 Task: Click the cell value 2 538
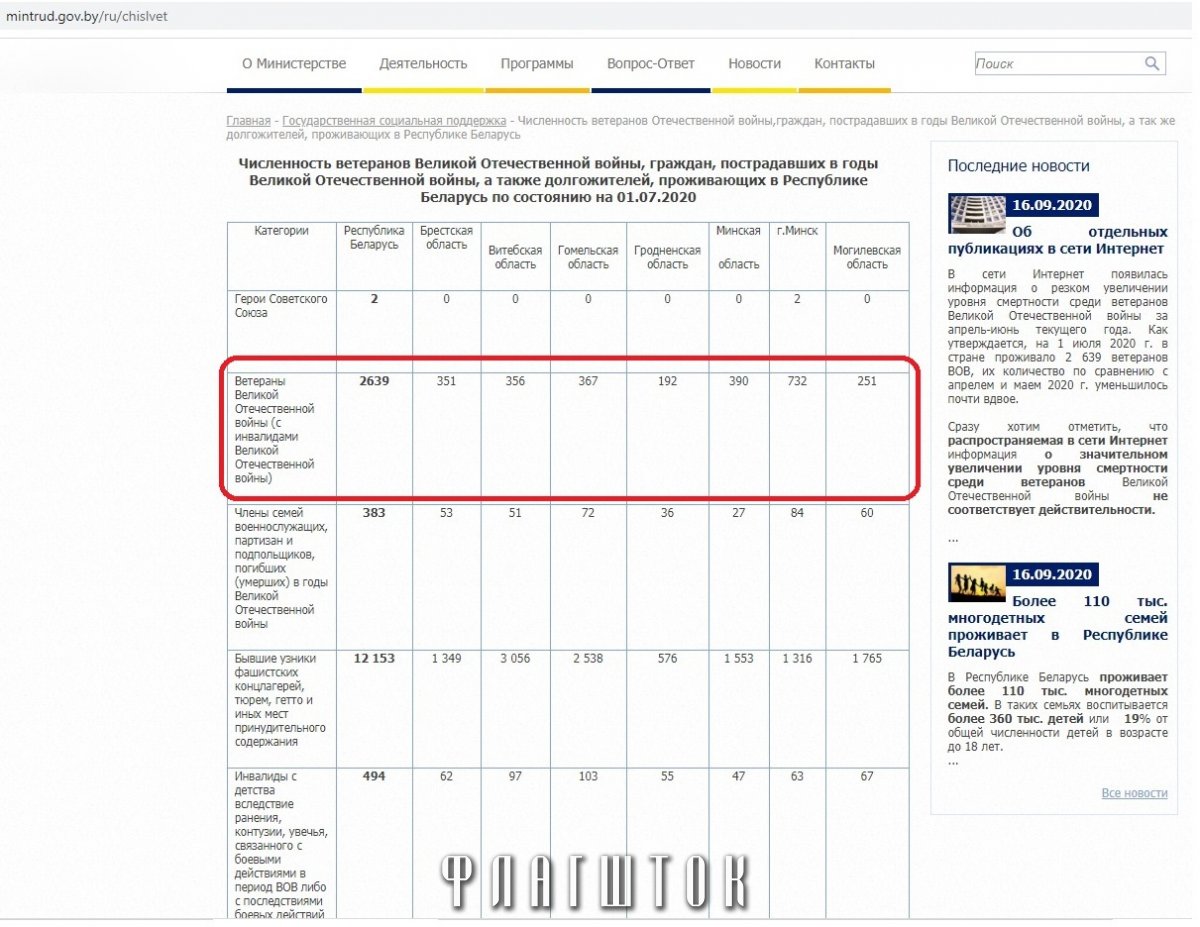tap(588, 658)
